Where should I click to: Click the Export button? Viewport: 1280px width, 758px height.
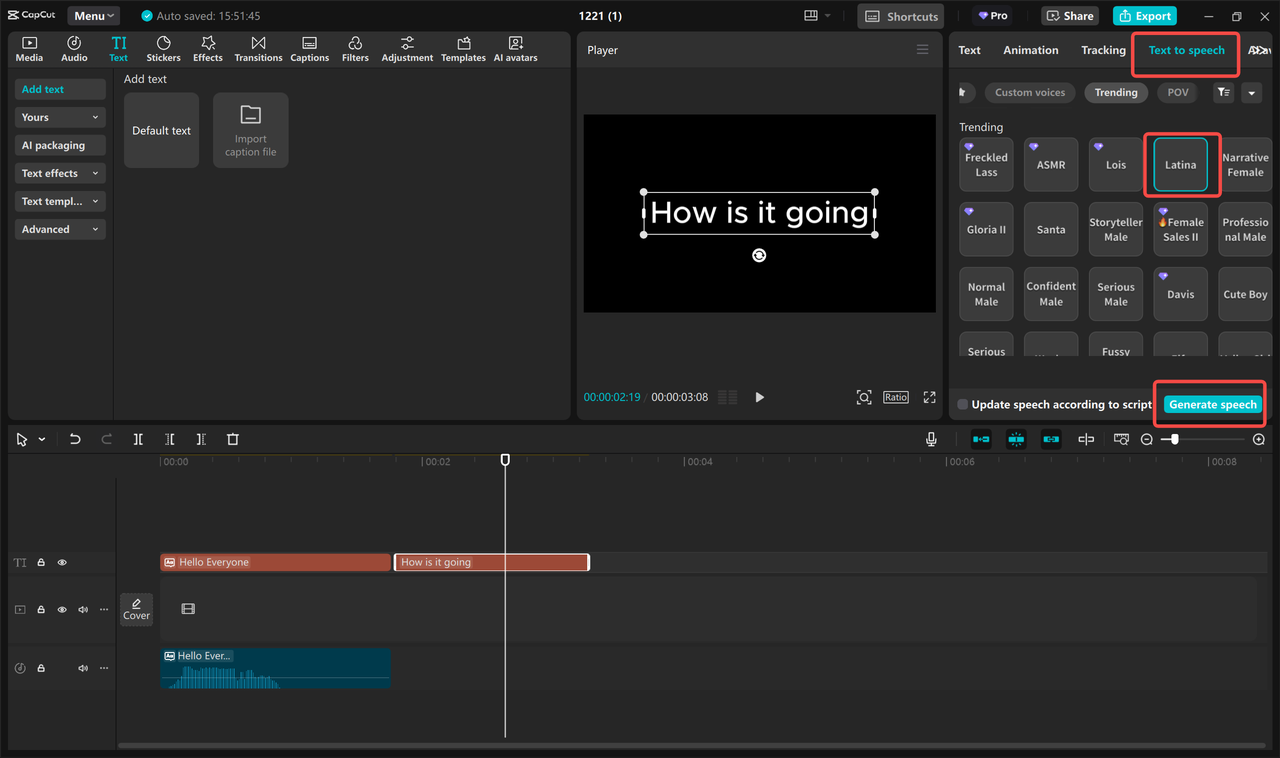pos(1144,16)
